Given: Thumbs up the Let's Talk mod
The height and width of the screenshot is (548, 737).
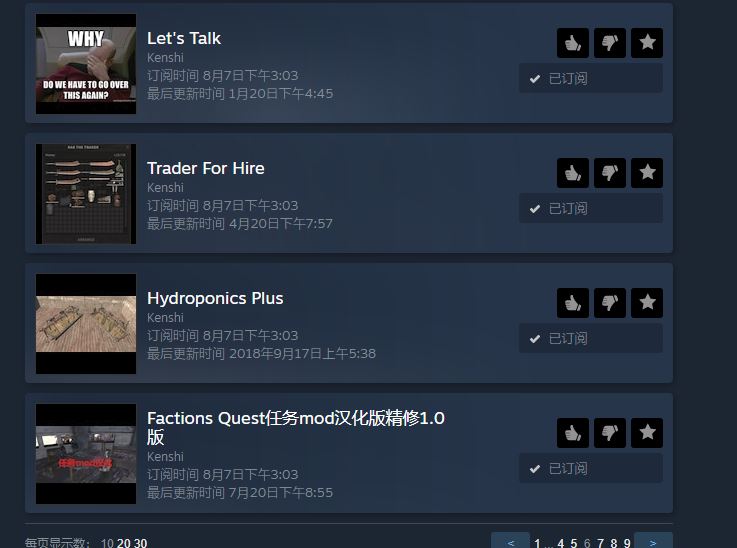Looking at the screenshot, I should pyautogui.click(x=572, y=43).
